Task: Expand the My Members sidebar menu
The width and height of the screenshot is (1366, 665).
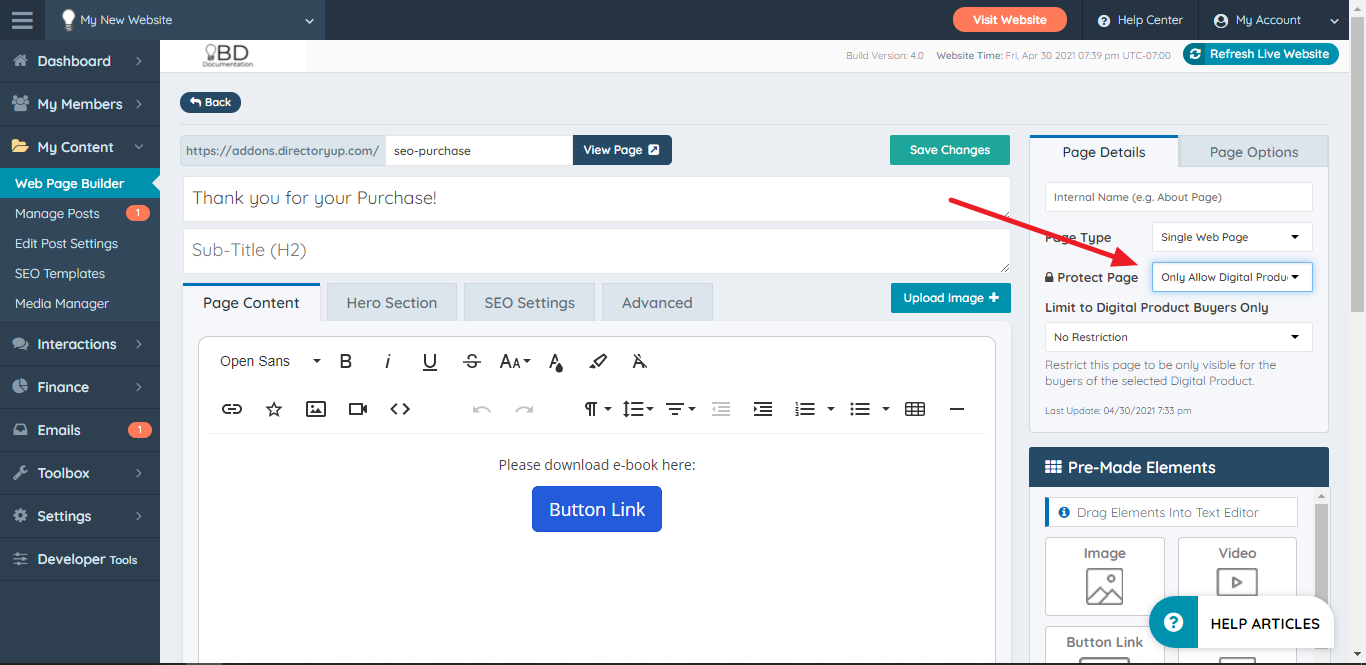Action: [80, 104]
